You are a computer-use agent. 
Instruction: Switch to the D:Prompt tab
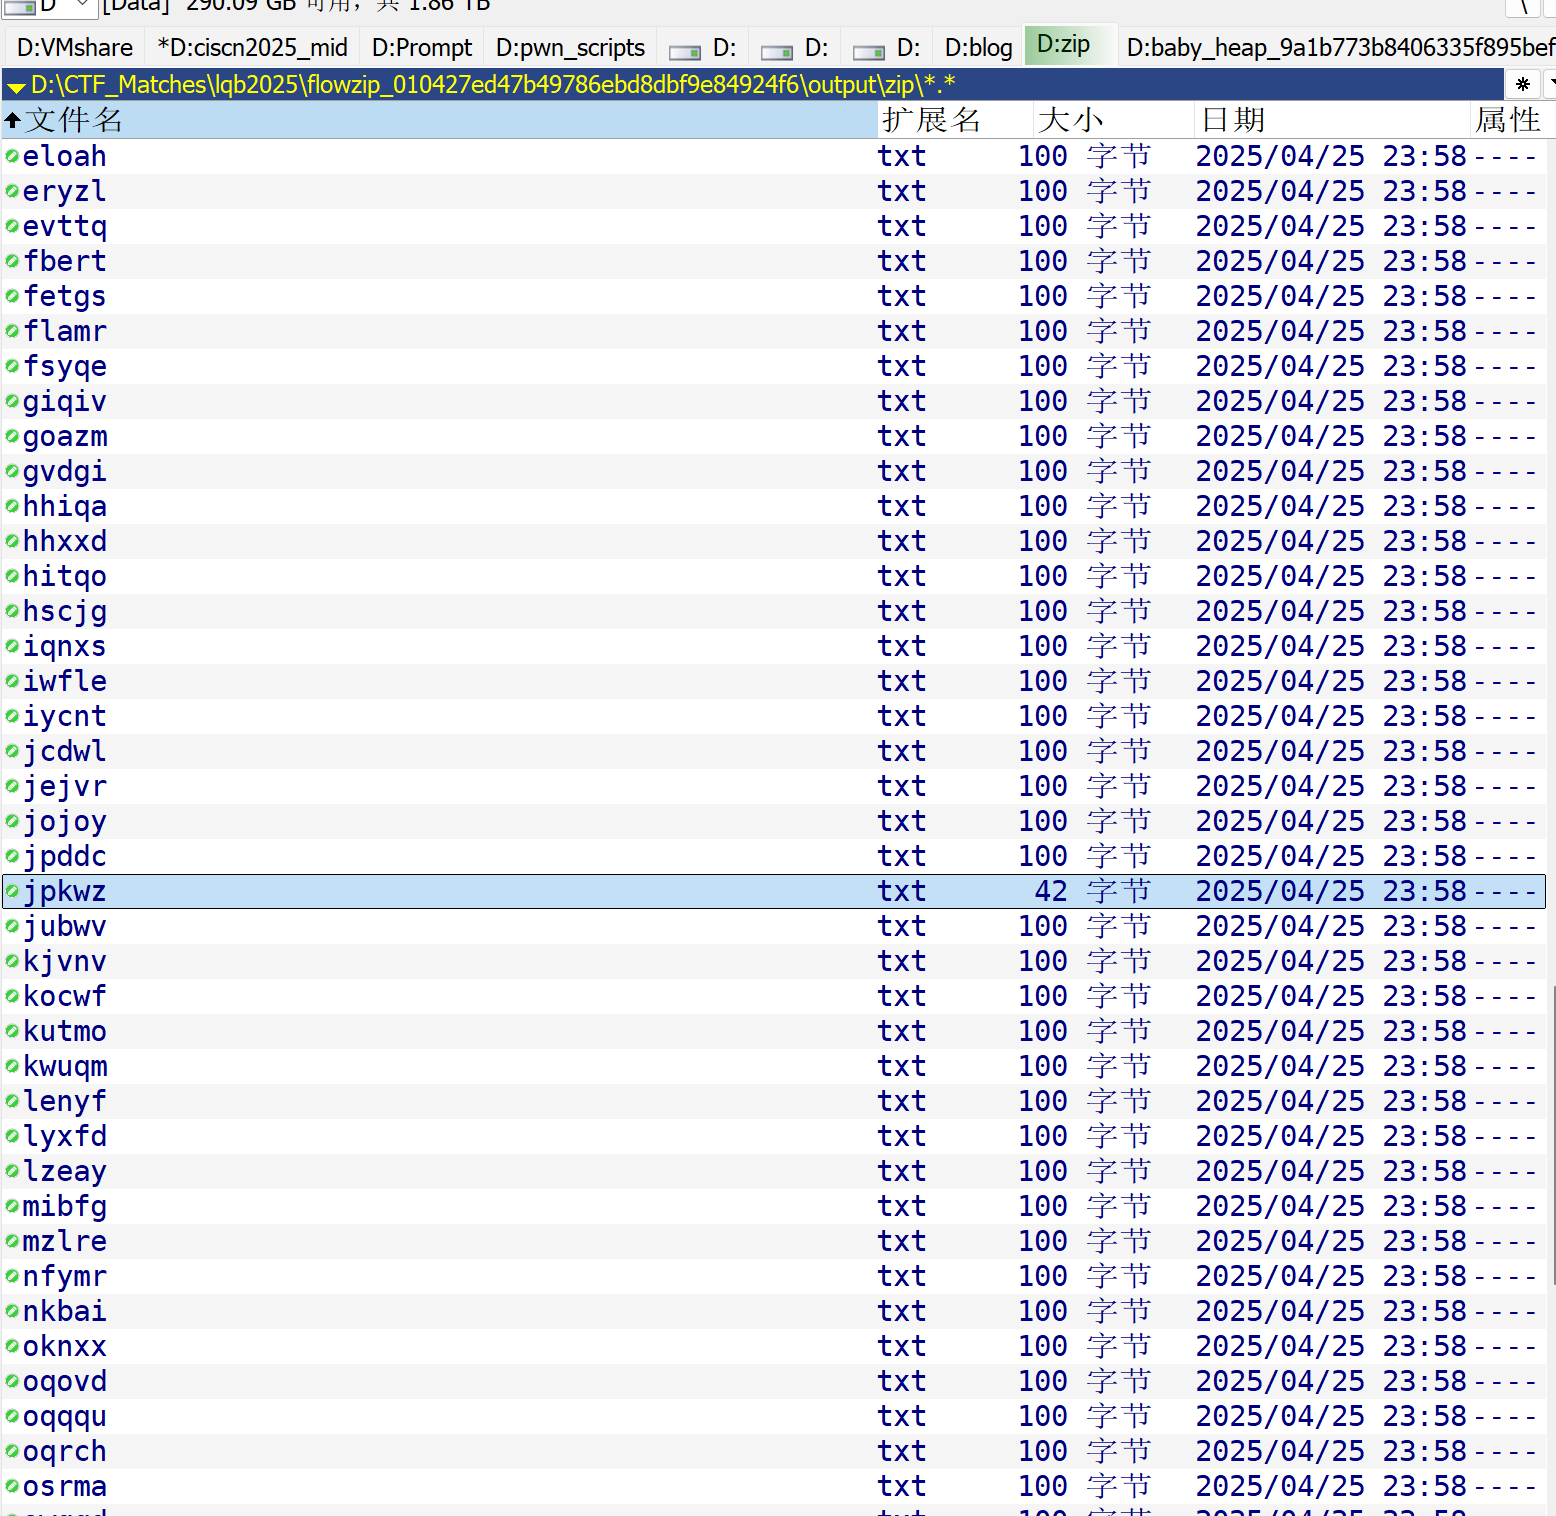tap(422, 47)
